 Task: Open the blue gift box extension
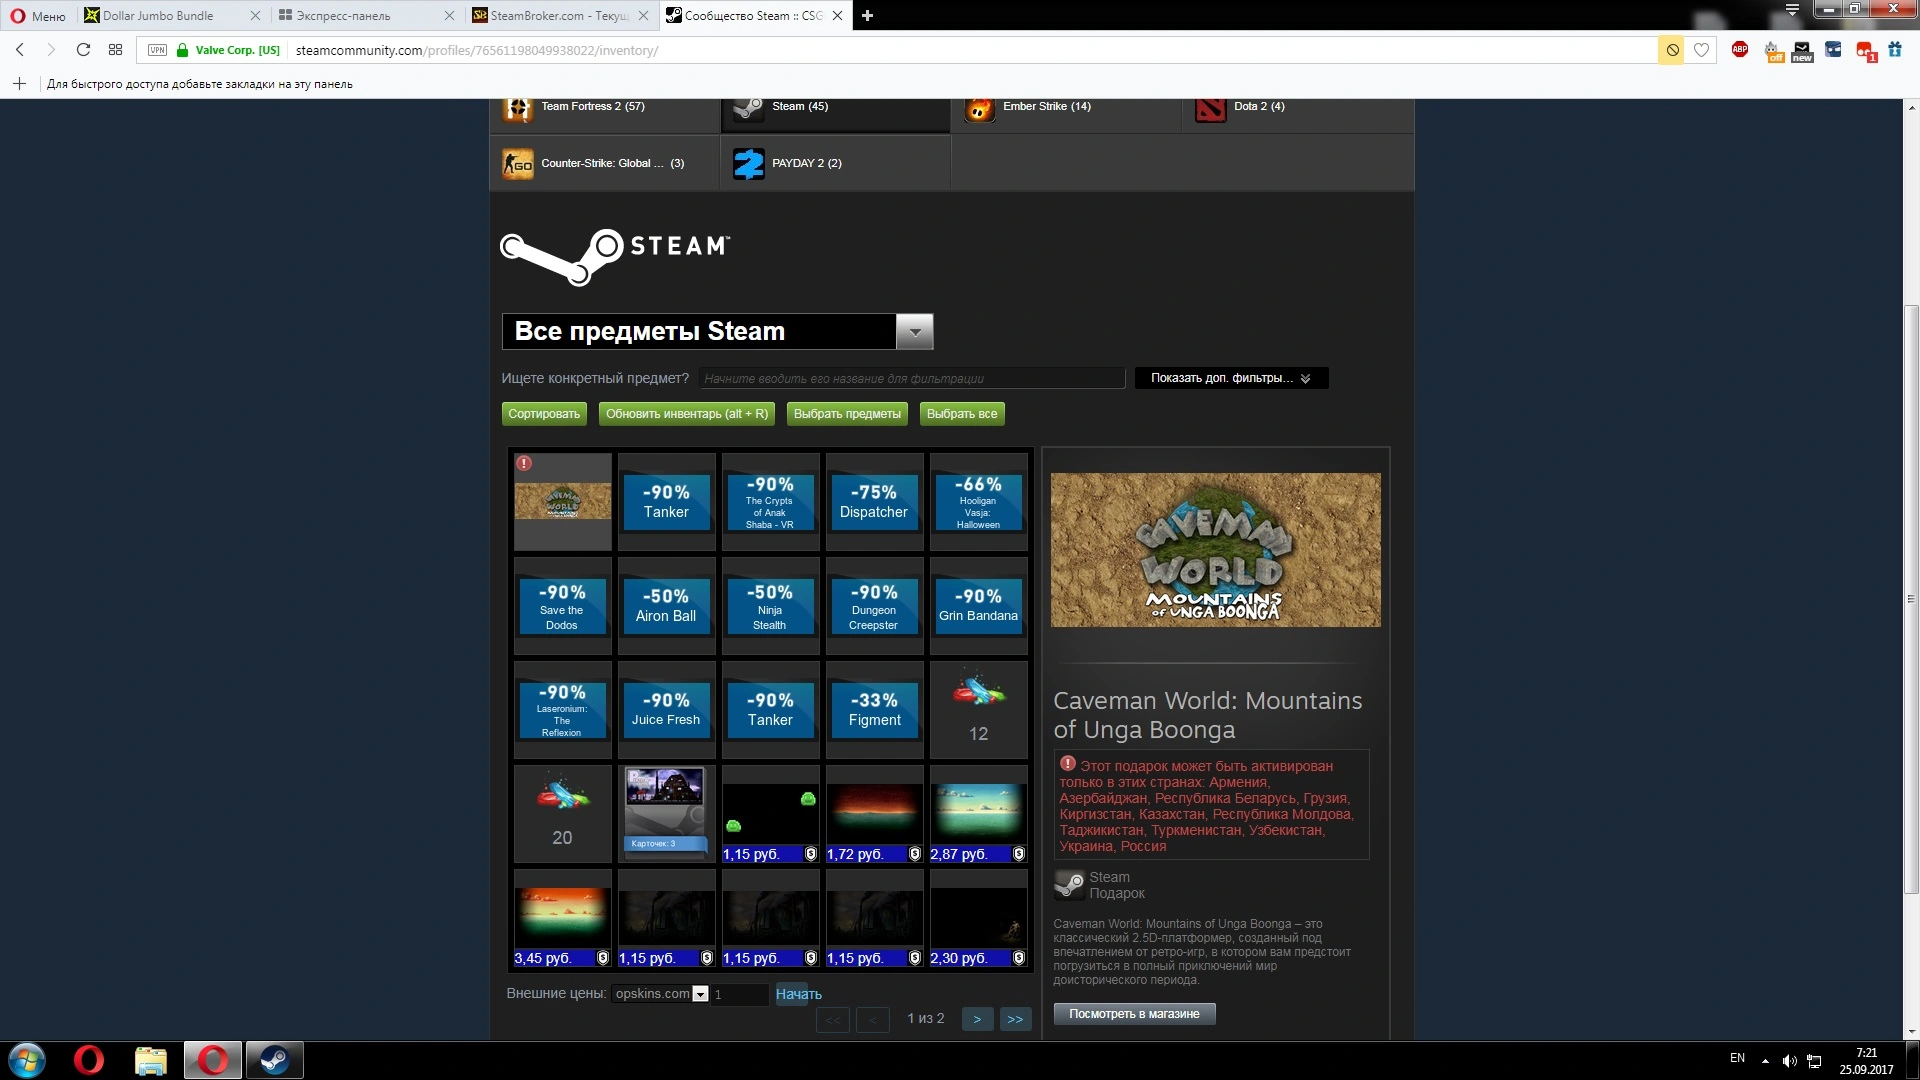tap(1895, 50)
